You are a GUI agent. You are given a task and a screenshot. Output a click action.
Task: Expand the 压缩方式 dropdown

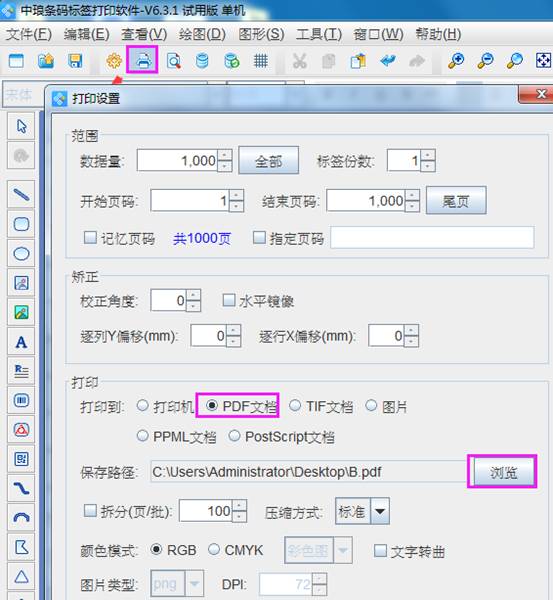coord(380,511)
